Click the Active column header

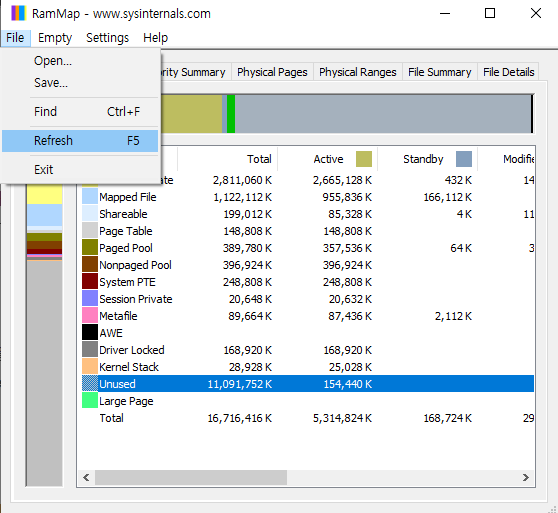point(327,159)
